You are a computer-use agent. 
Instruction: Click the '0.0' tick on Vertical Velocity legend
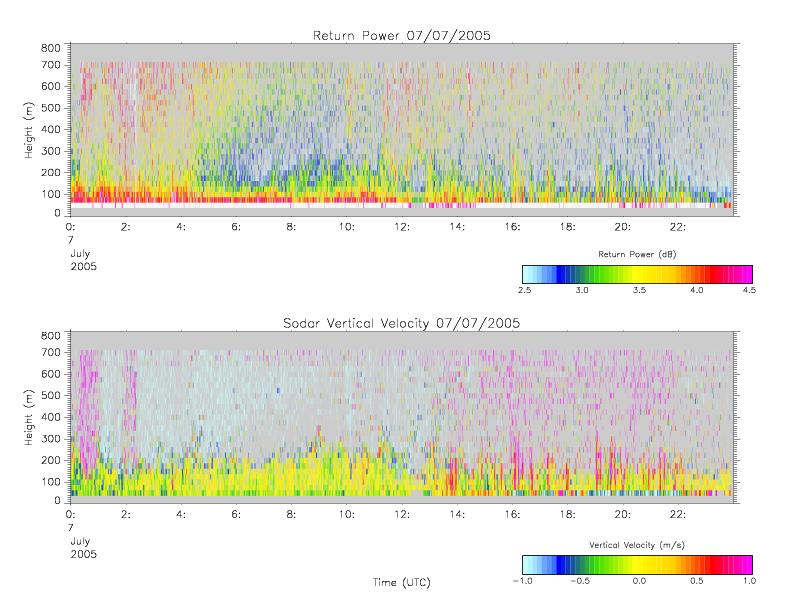pos(639,581)
